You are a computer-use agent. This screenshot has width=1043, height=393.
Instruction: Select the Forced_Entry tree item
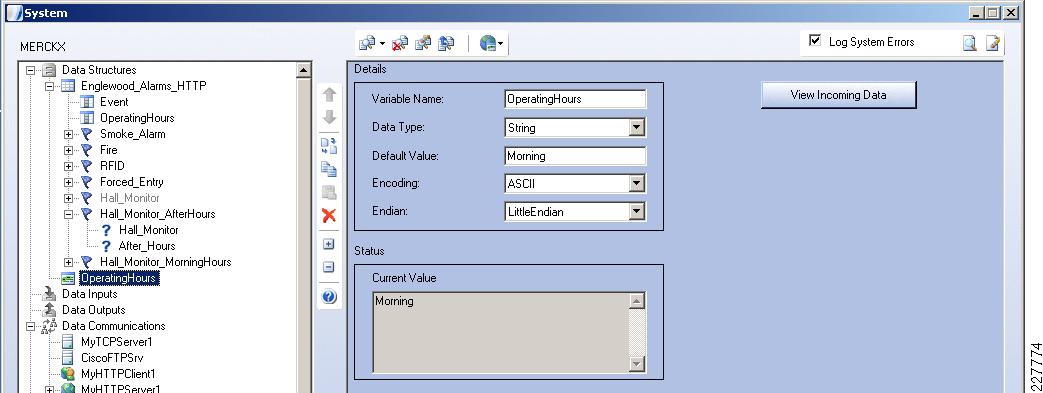pos(132,182)
